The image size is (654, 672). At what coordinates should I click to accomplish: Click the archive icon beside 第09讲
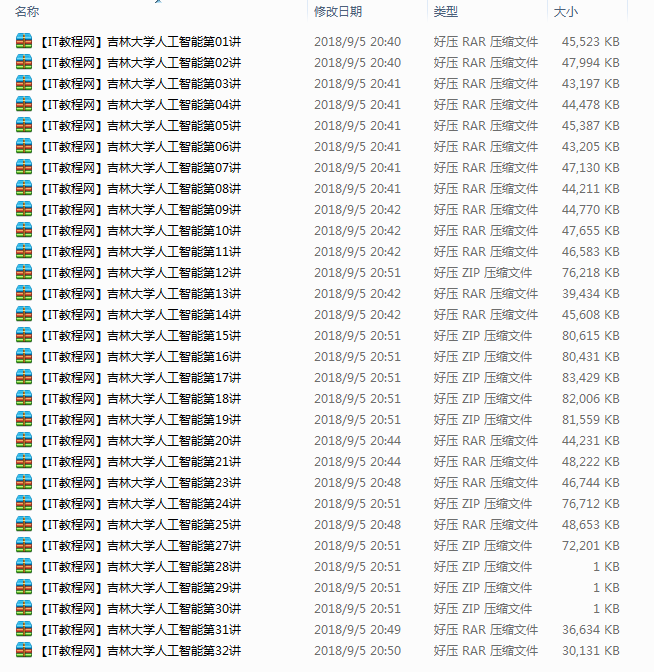point(24,210)
